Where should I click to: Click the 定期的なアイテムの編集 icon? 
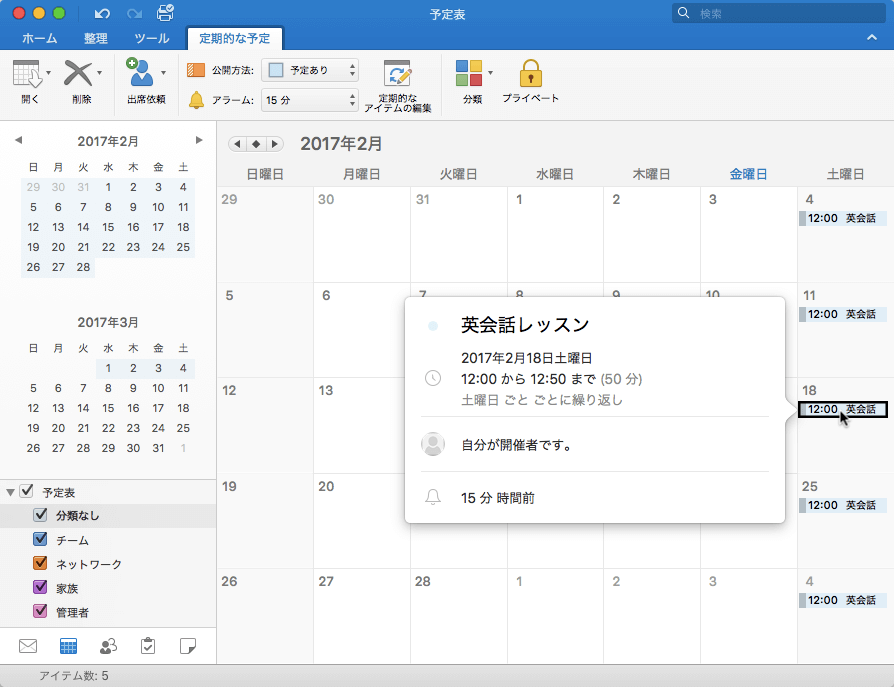click(x=397, y=74)
